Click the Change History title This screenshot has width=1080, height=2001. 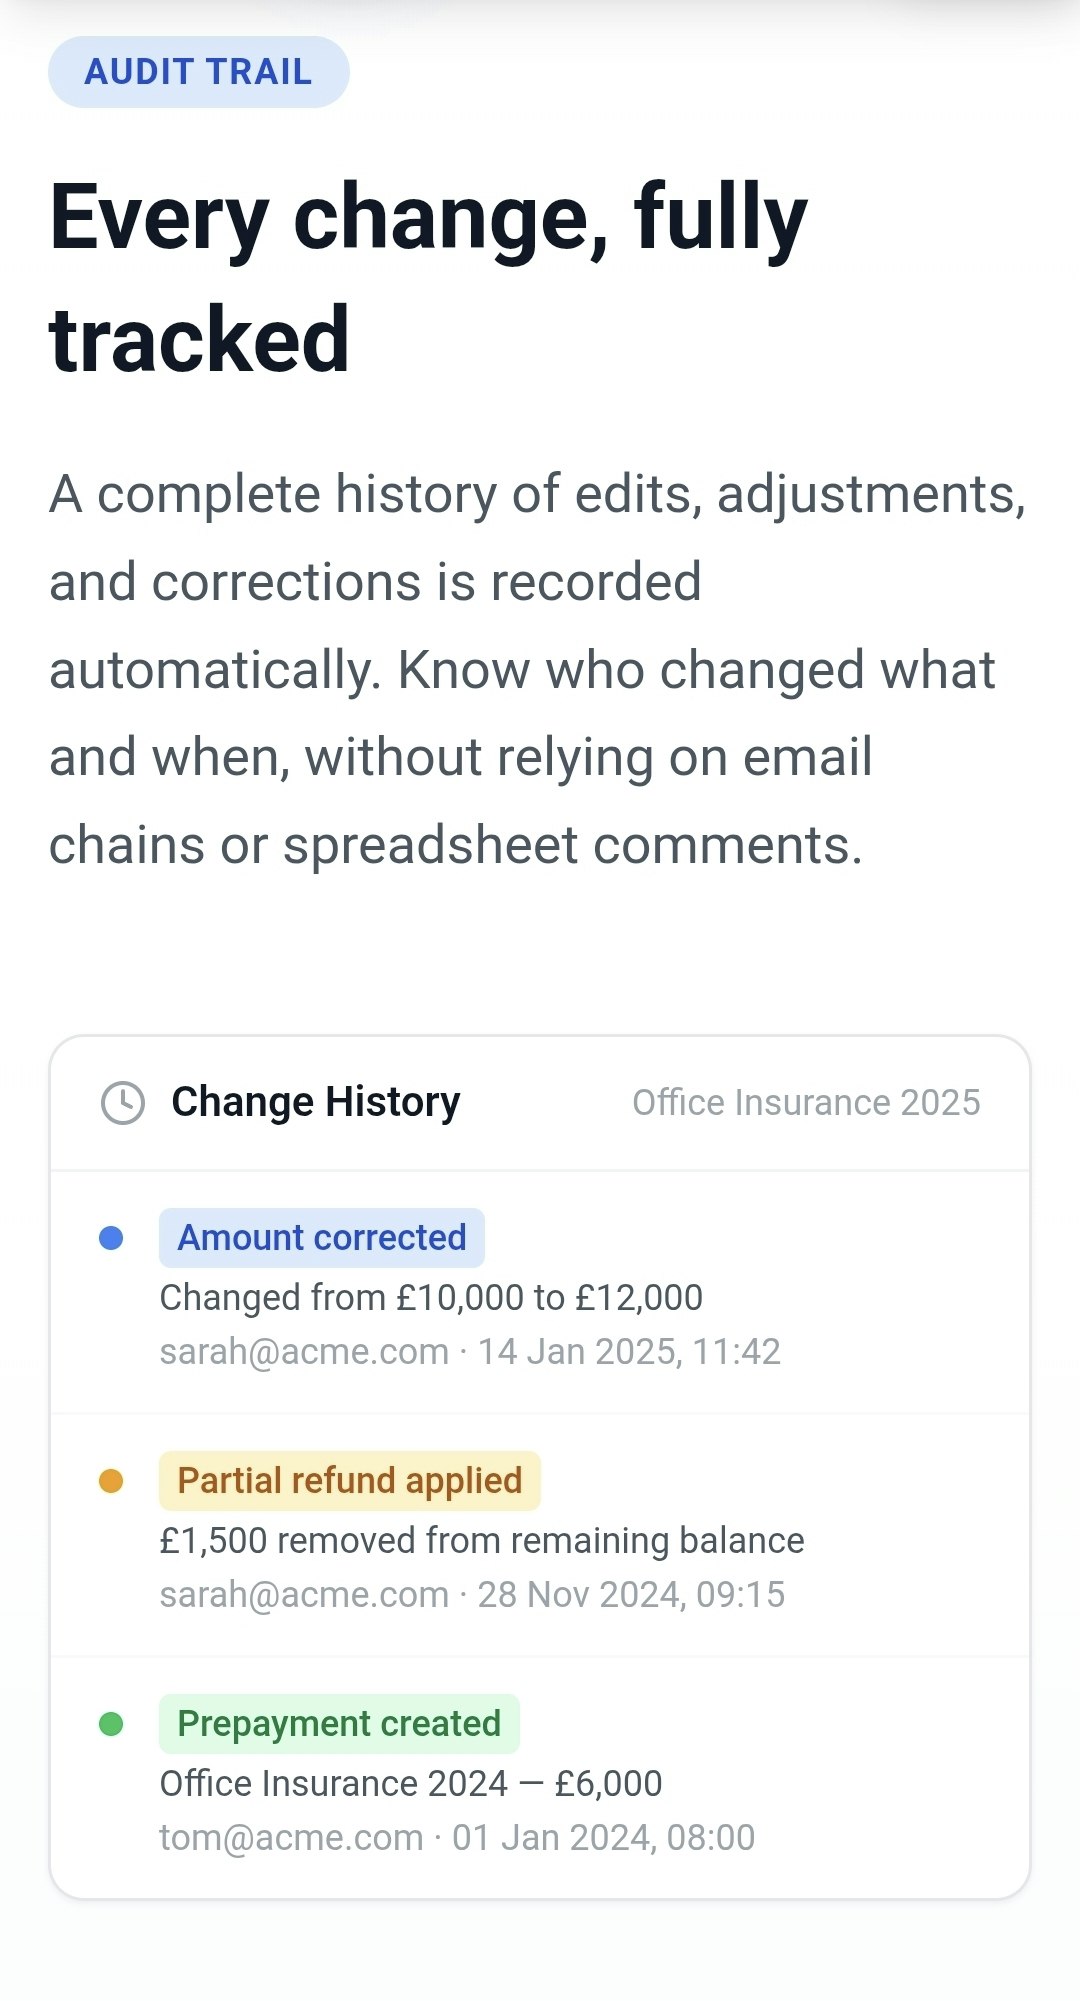pyautogui.click(x=315, y=1102)
